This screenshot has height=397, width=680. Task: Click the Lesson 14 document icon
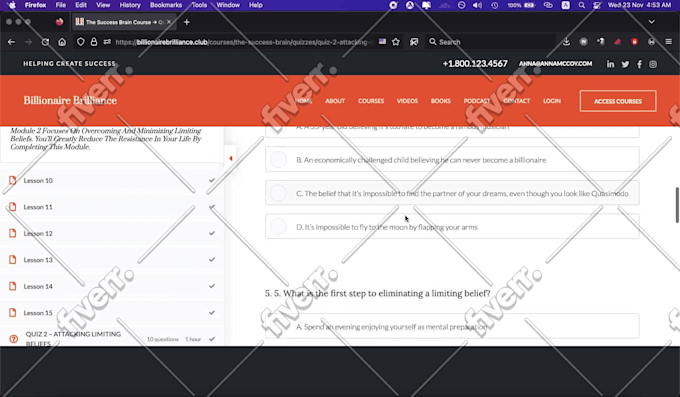coord(13,286)
